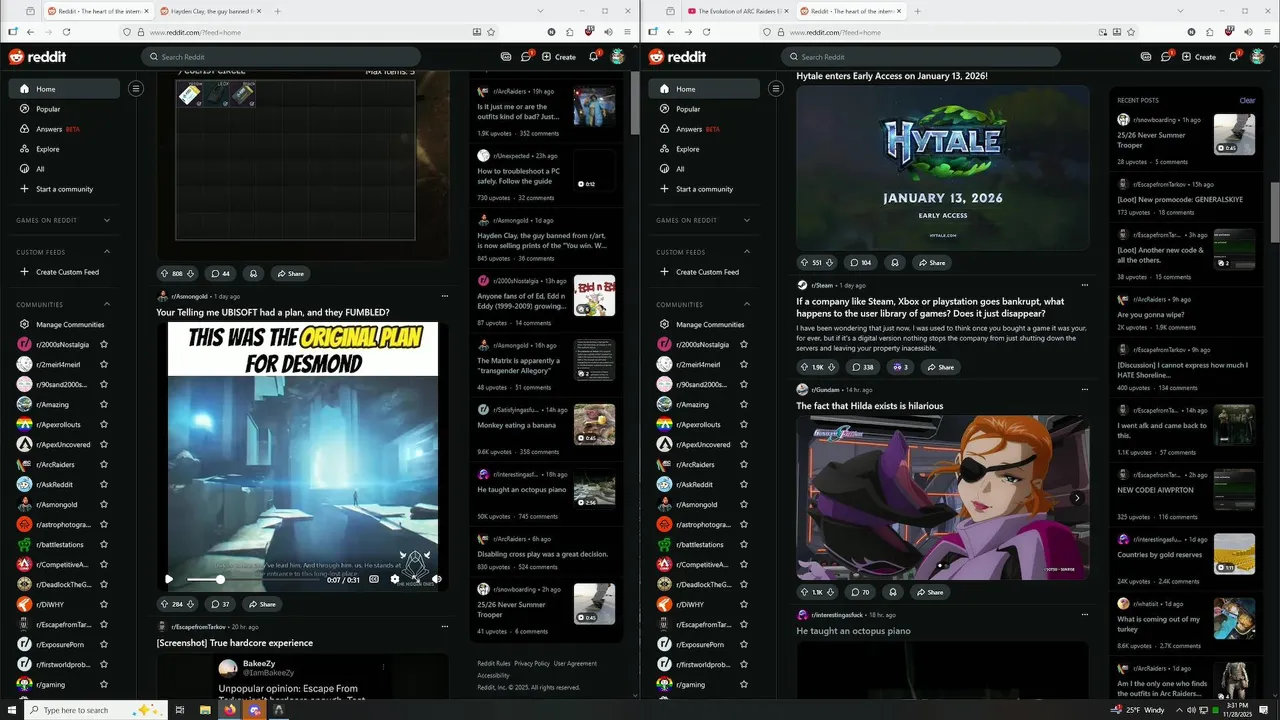
Task: Switch to Hayden Clay tab in left browser
Action: coord(210,11)
